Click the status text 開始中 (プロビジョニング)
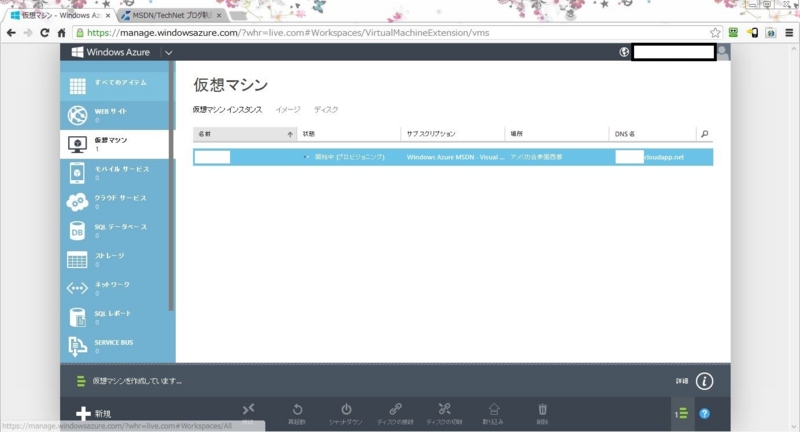Viewport: 800px width, 432px height. pyautogui.click(x=349, y=157)
